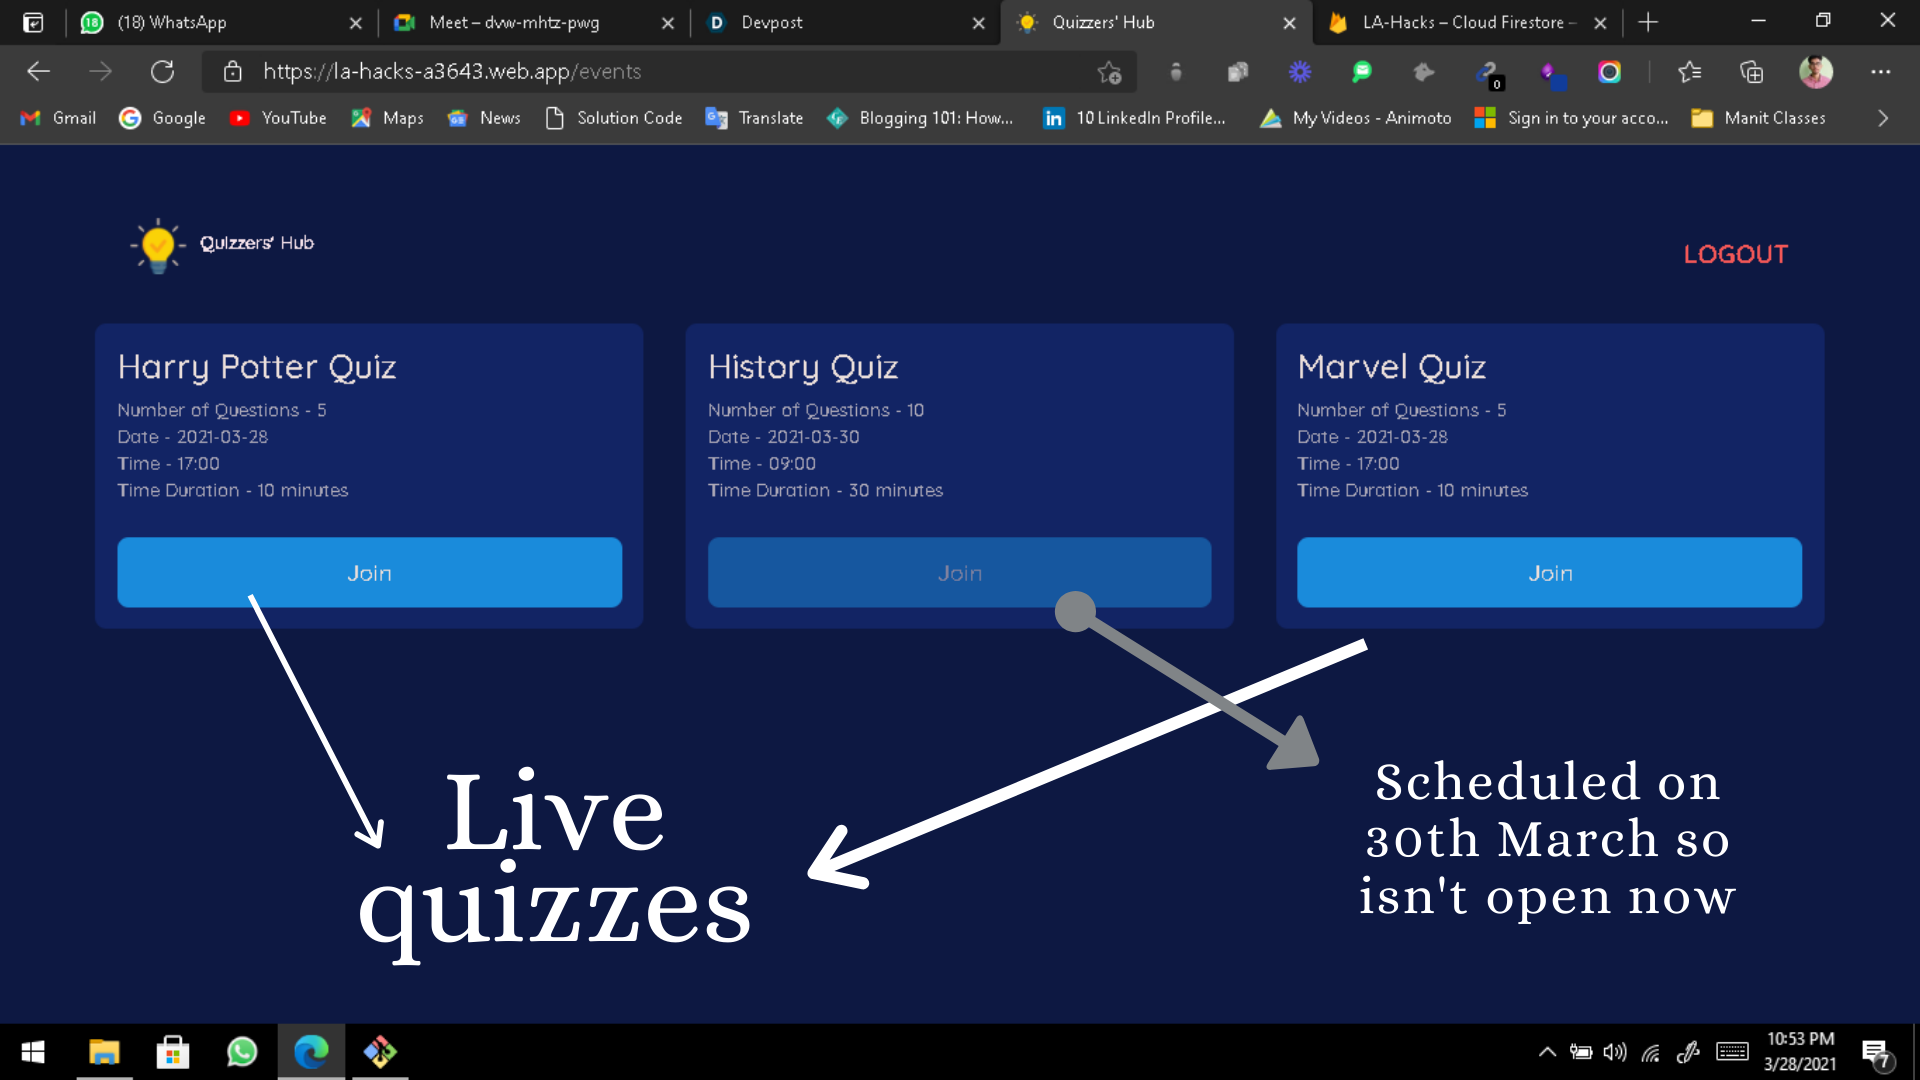Join the Harry Potter Quiz
This screenshot has height=1080, width=1920.
pos(369,573)
